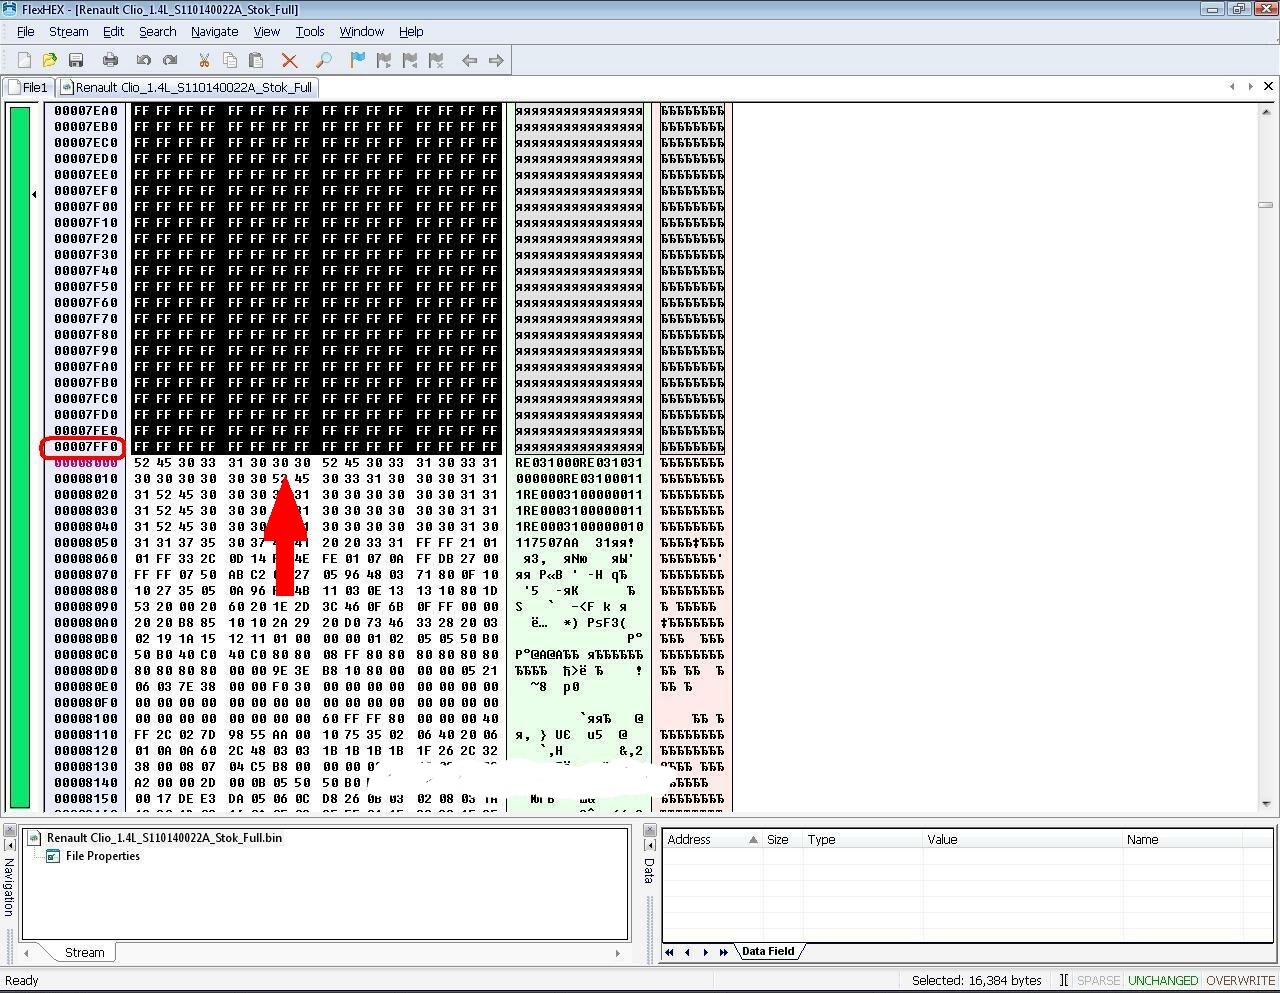
Task: Jump to first Data panel tab arrow
Action: click(x=669, y=952)
